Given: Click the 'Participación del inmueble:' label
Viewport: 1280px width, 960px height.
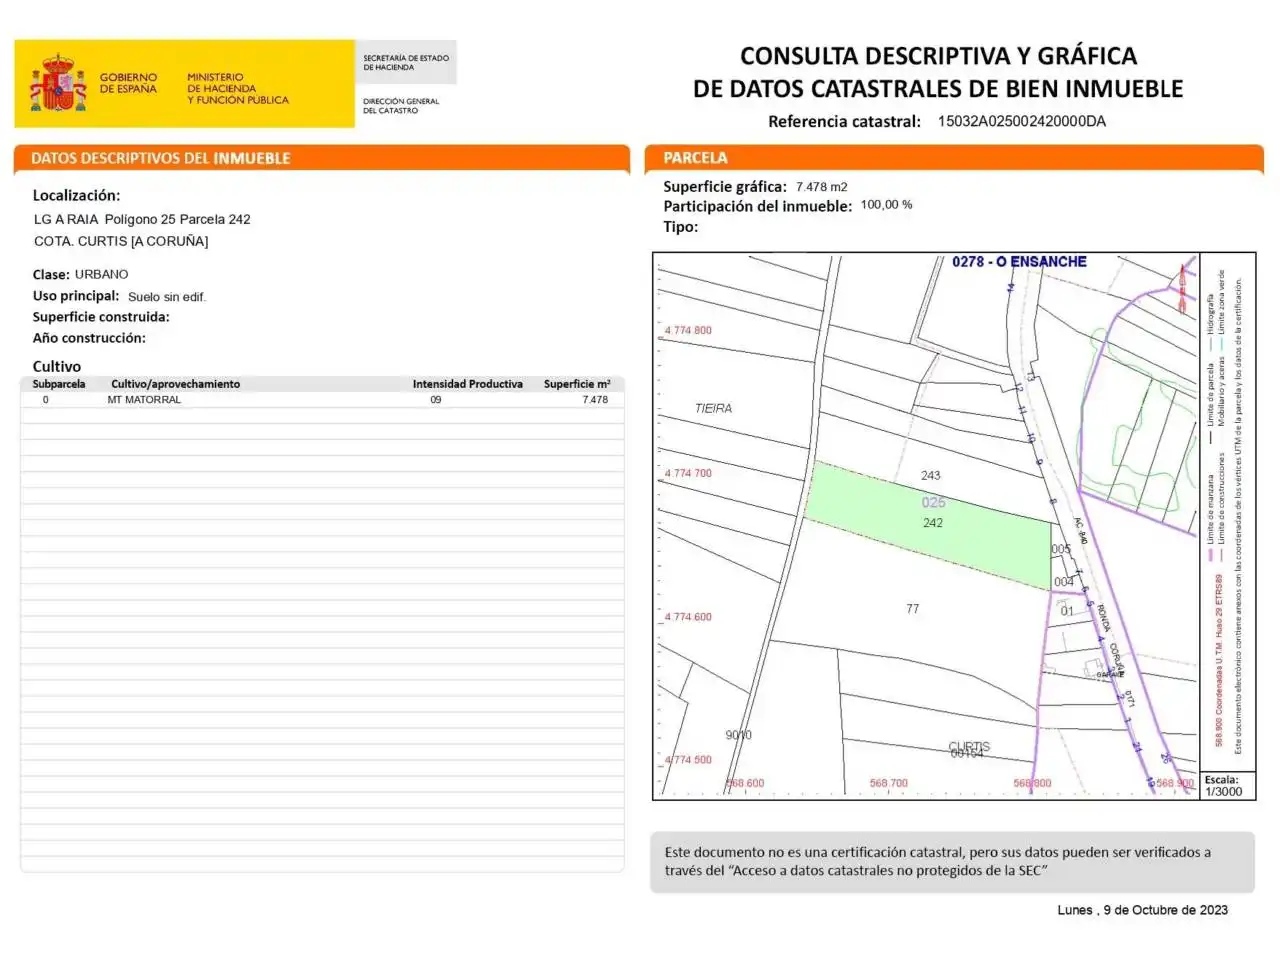Looking at the screenshot, I should coord(758,206).
